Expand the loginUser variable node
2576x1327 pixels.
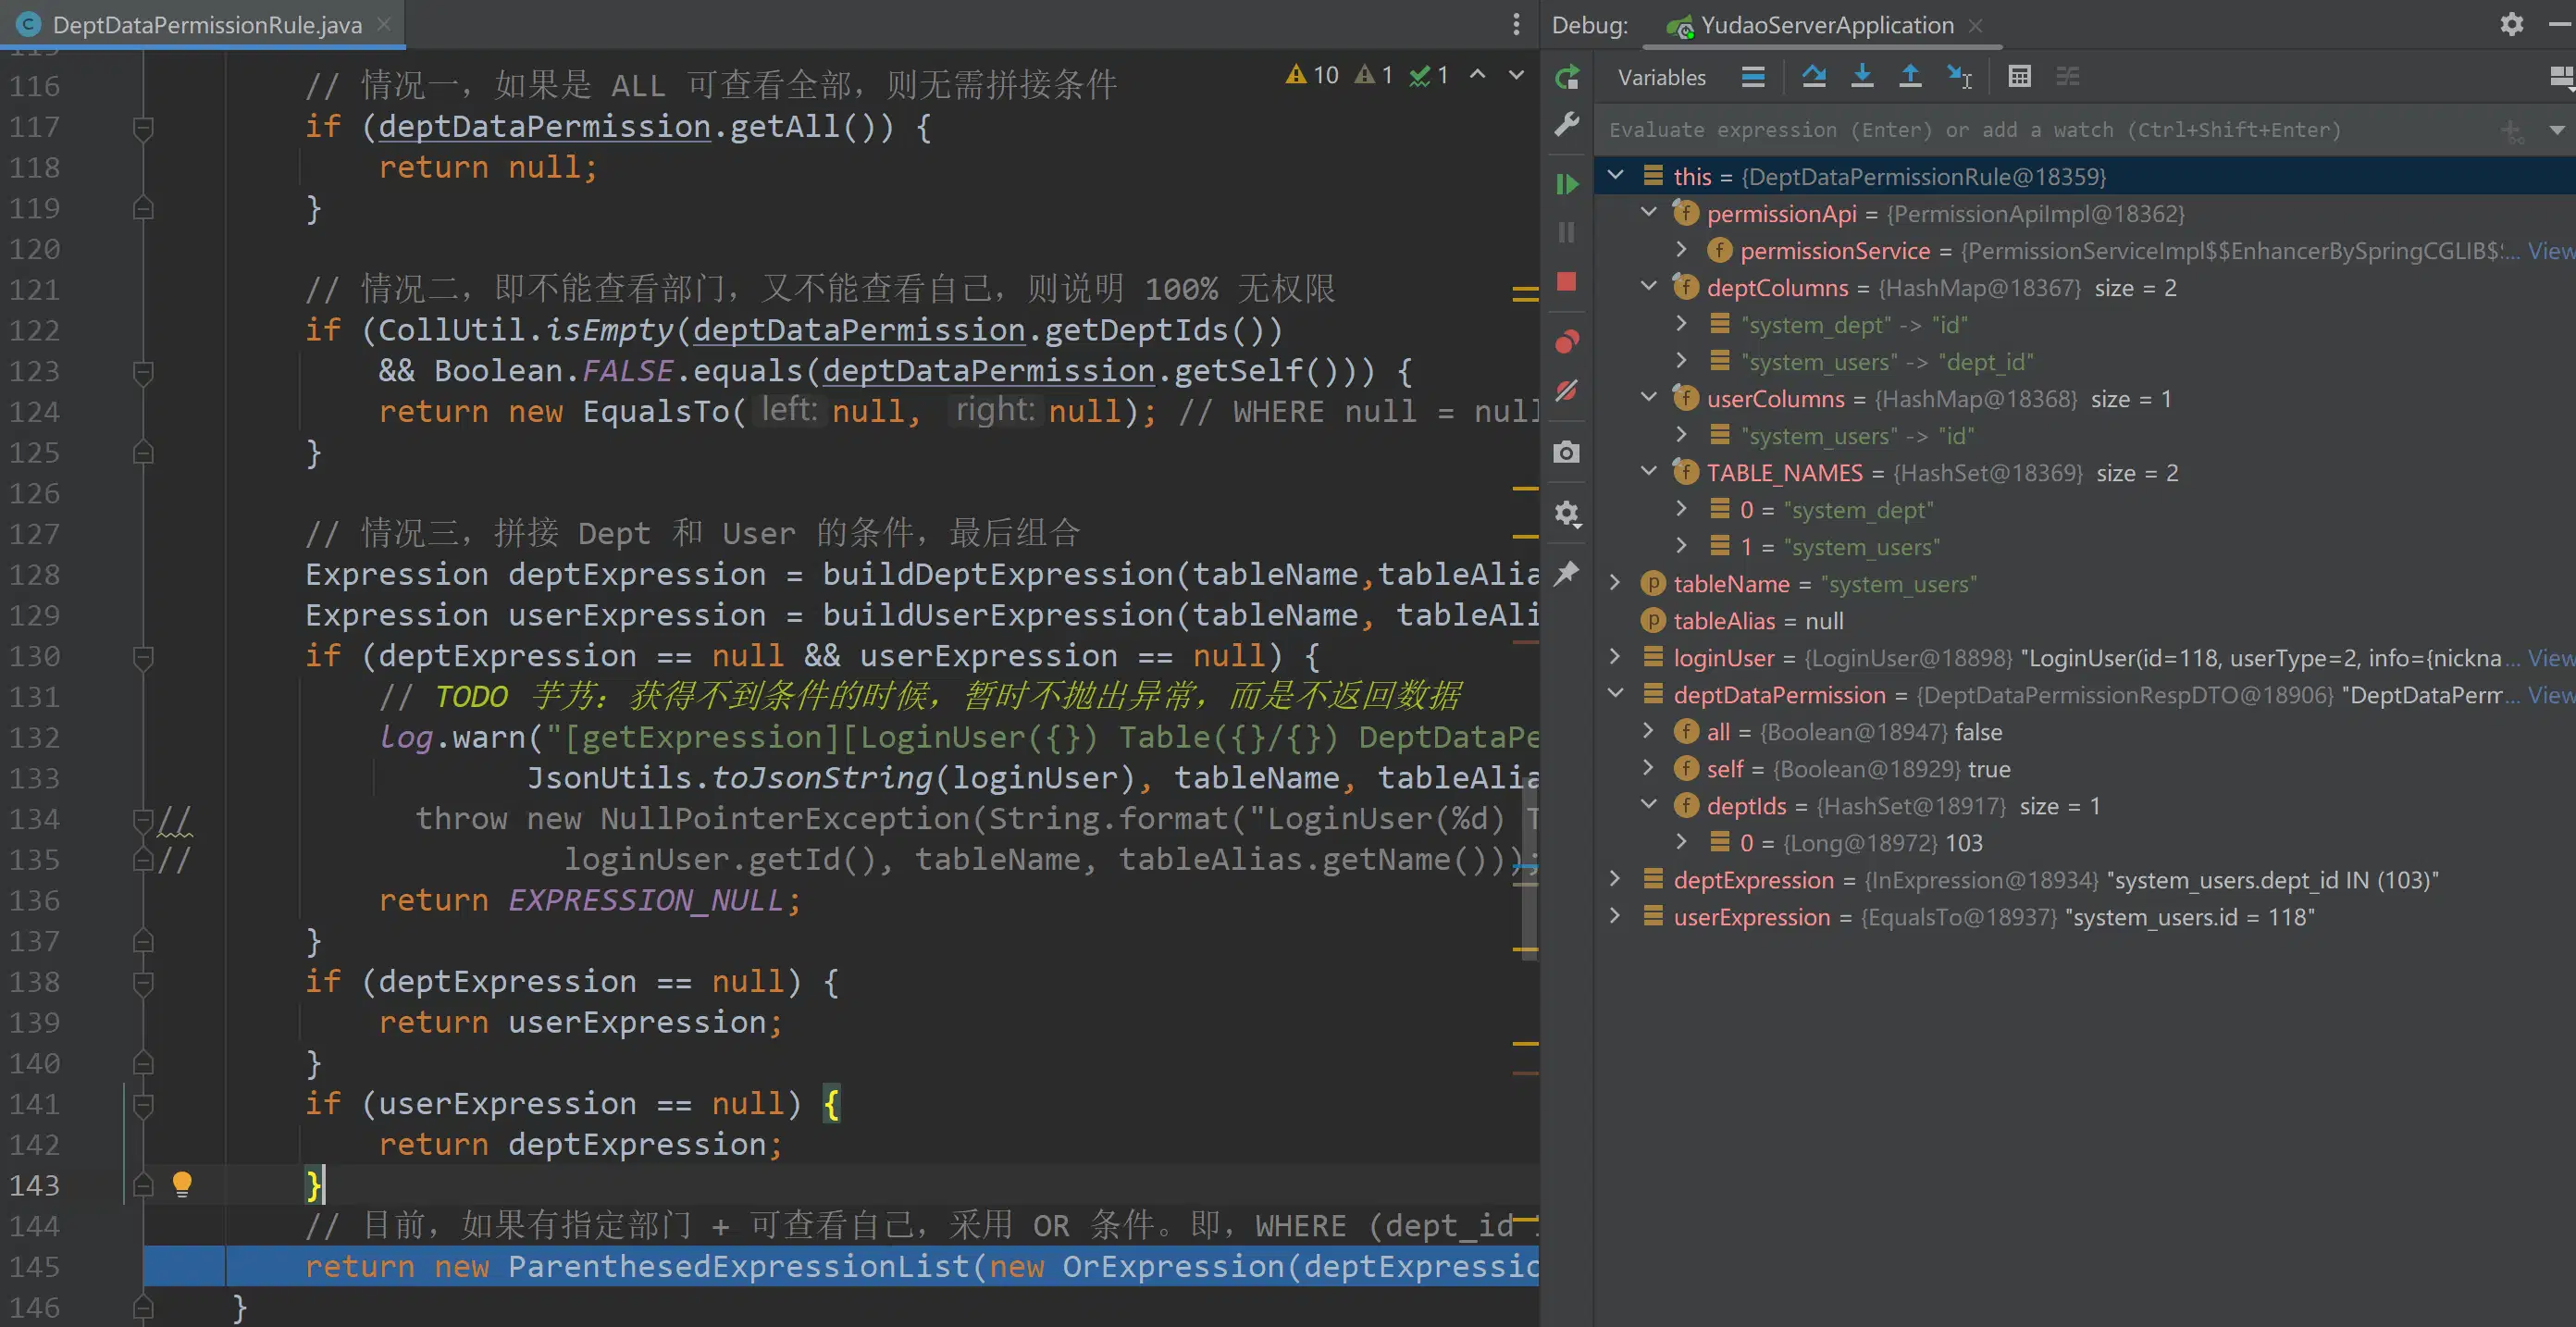pos(1615,657)
